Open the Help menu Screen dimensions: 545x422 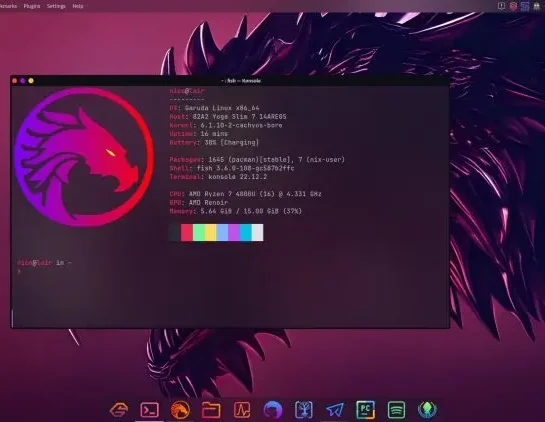coord(78,6)
